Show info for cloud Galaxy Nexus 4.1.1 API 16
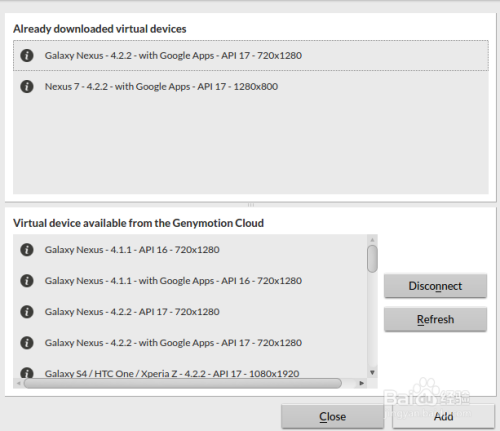Image resolution: width=500 pixels, height=431 pixels. pyautogui.click(x=27, y=250)
